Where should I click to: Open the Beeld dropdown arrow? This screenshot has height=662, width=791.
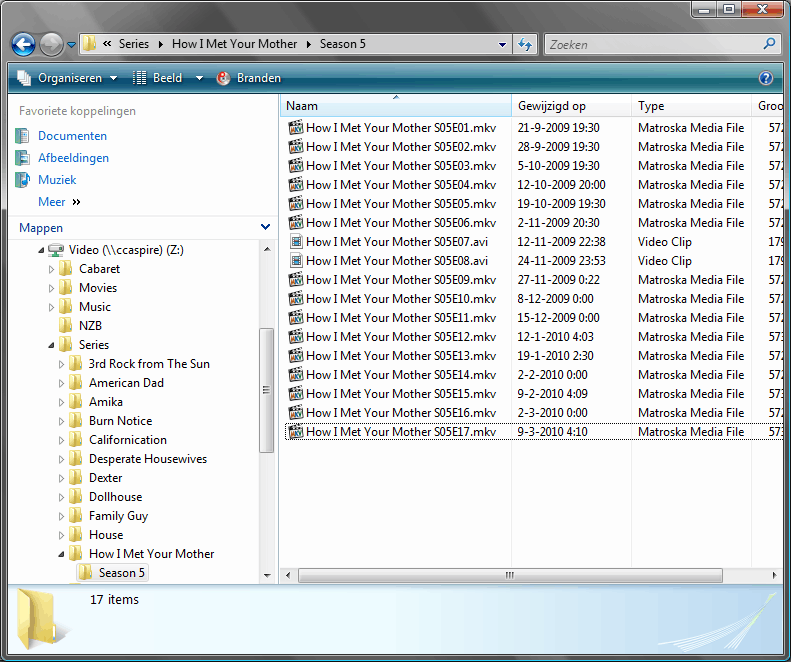pos(199,78)
